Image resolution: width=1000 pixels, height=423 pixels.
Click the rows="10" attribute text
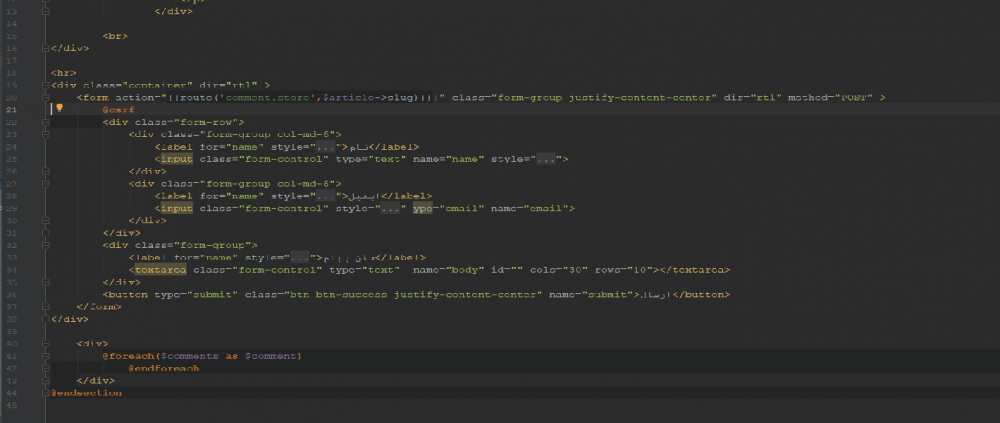click(626, 270)
